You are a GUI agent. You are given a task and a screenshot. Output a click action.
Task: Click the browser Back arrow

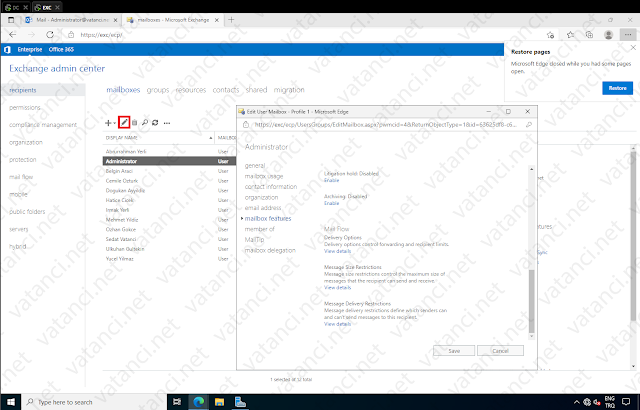(x=13, y=35)
